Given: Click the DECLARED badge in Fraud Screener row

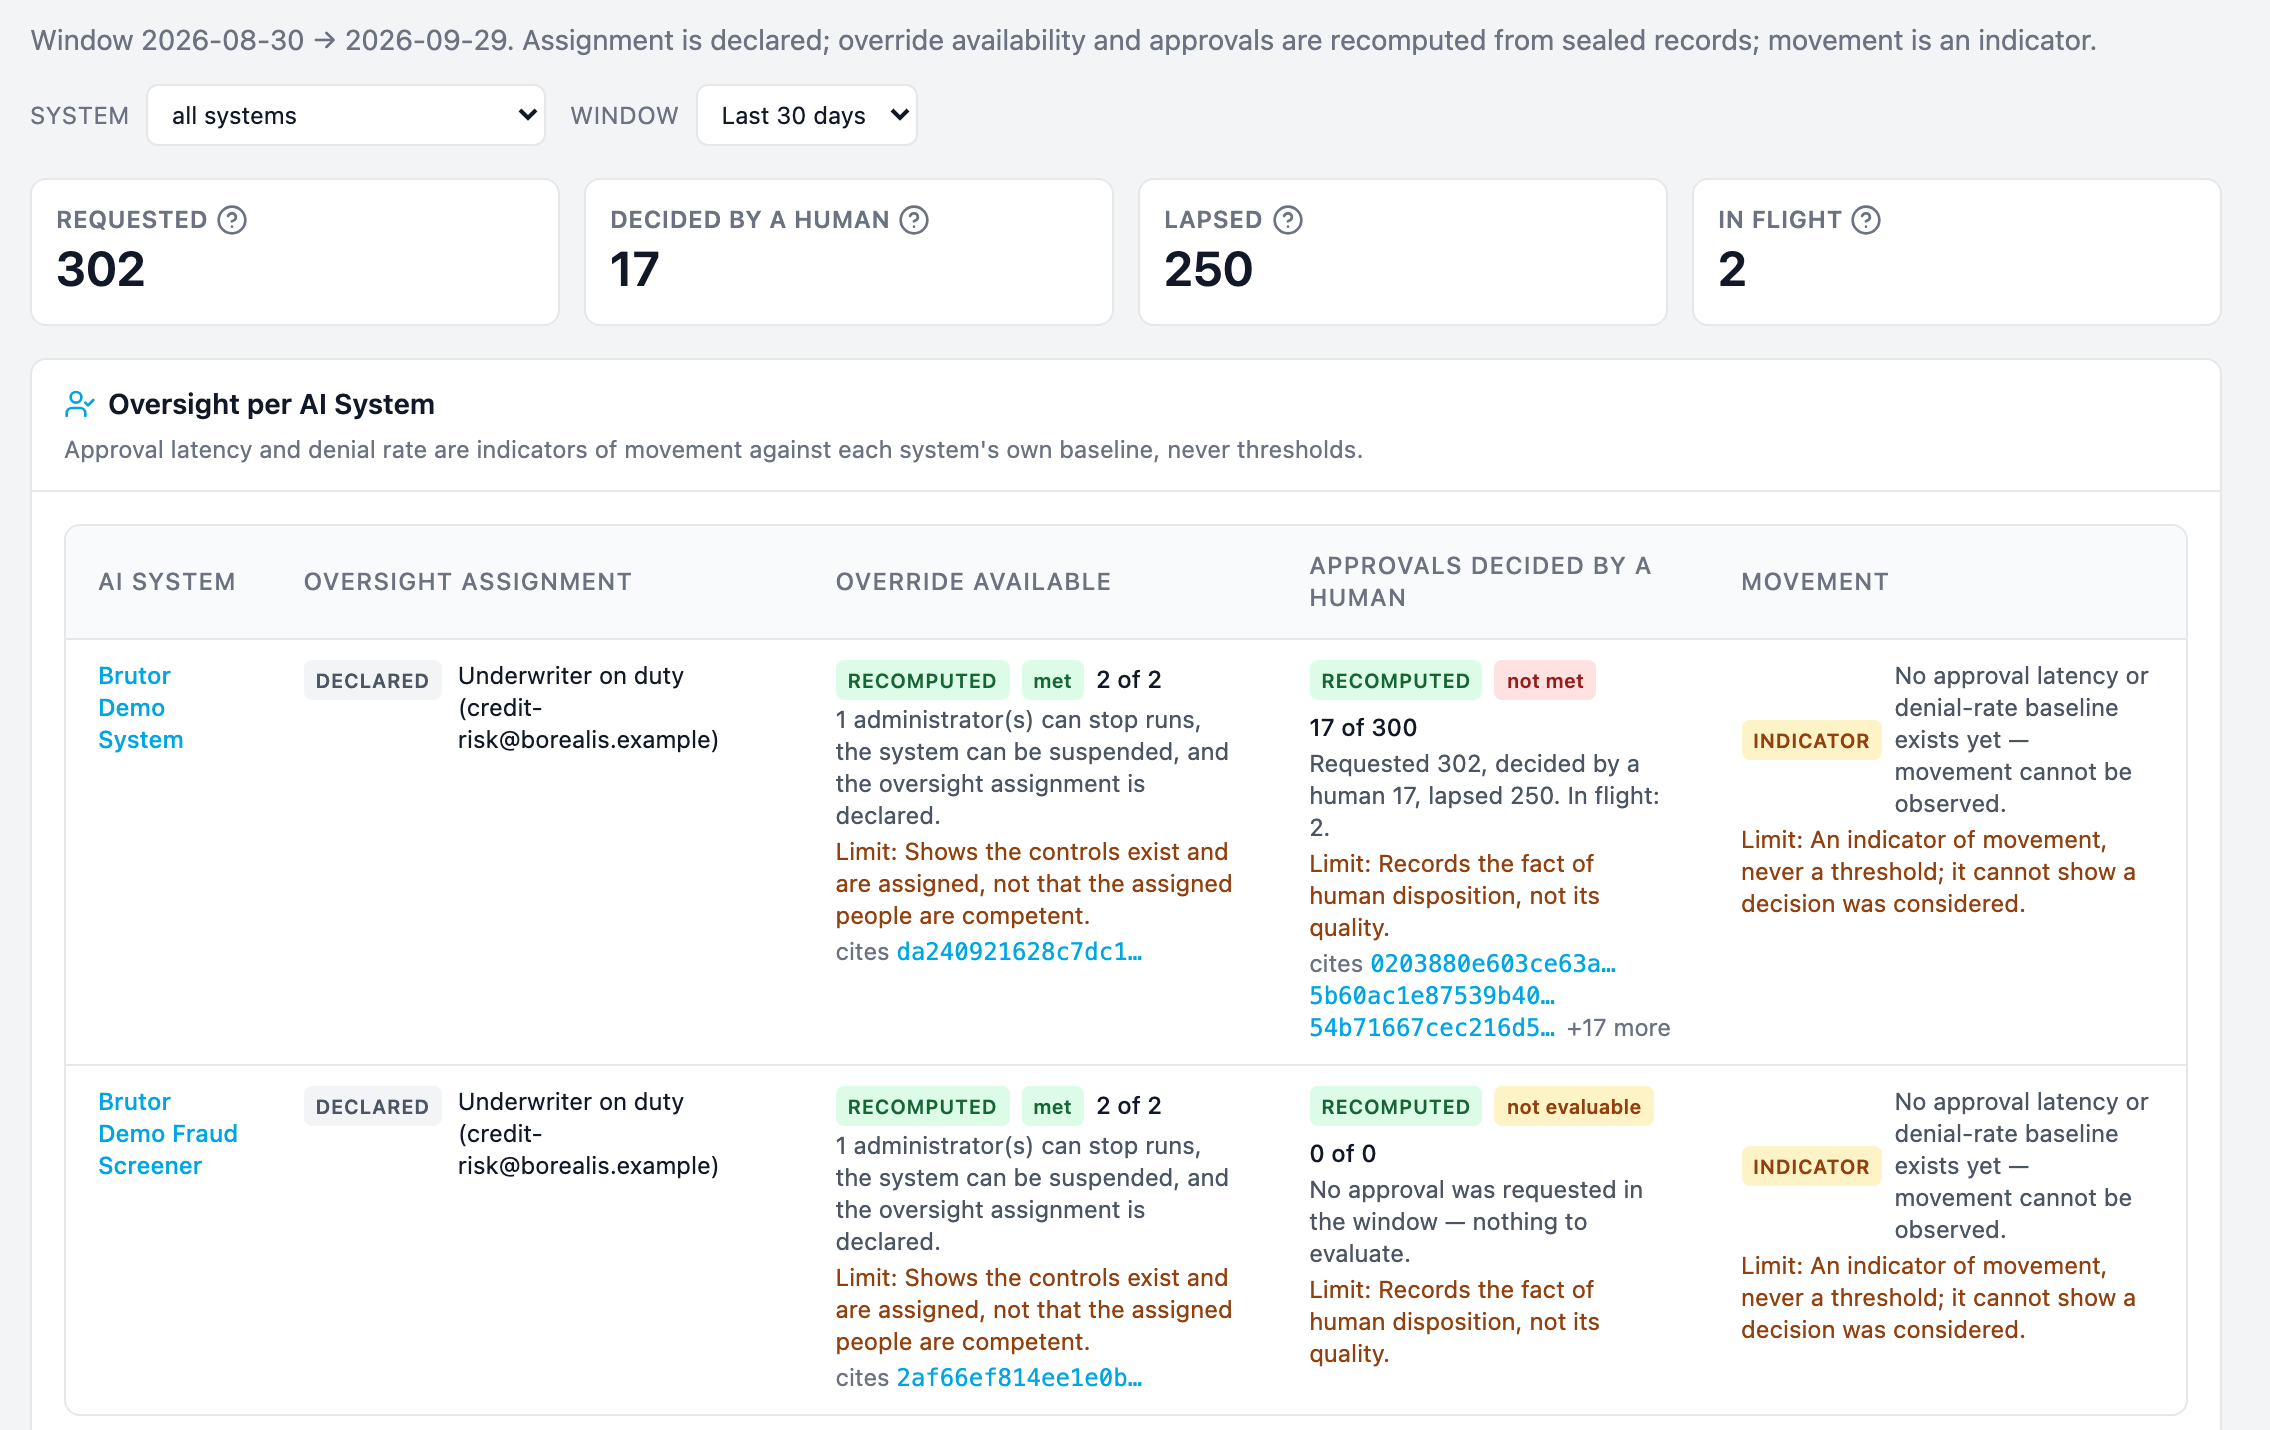Looking at the screenshot, I should pos(372,1107).
